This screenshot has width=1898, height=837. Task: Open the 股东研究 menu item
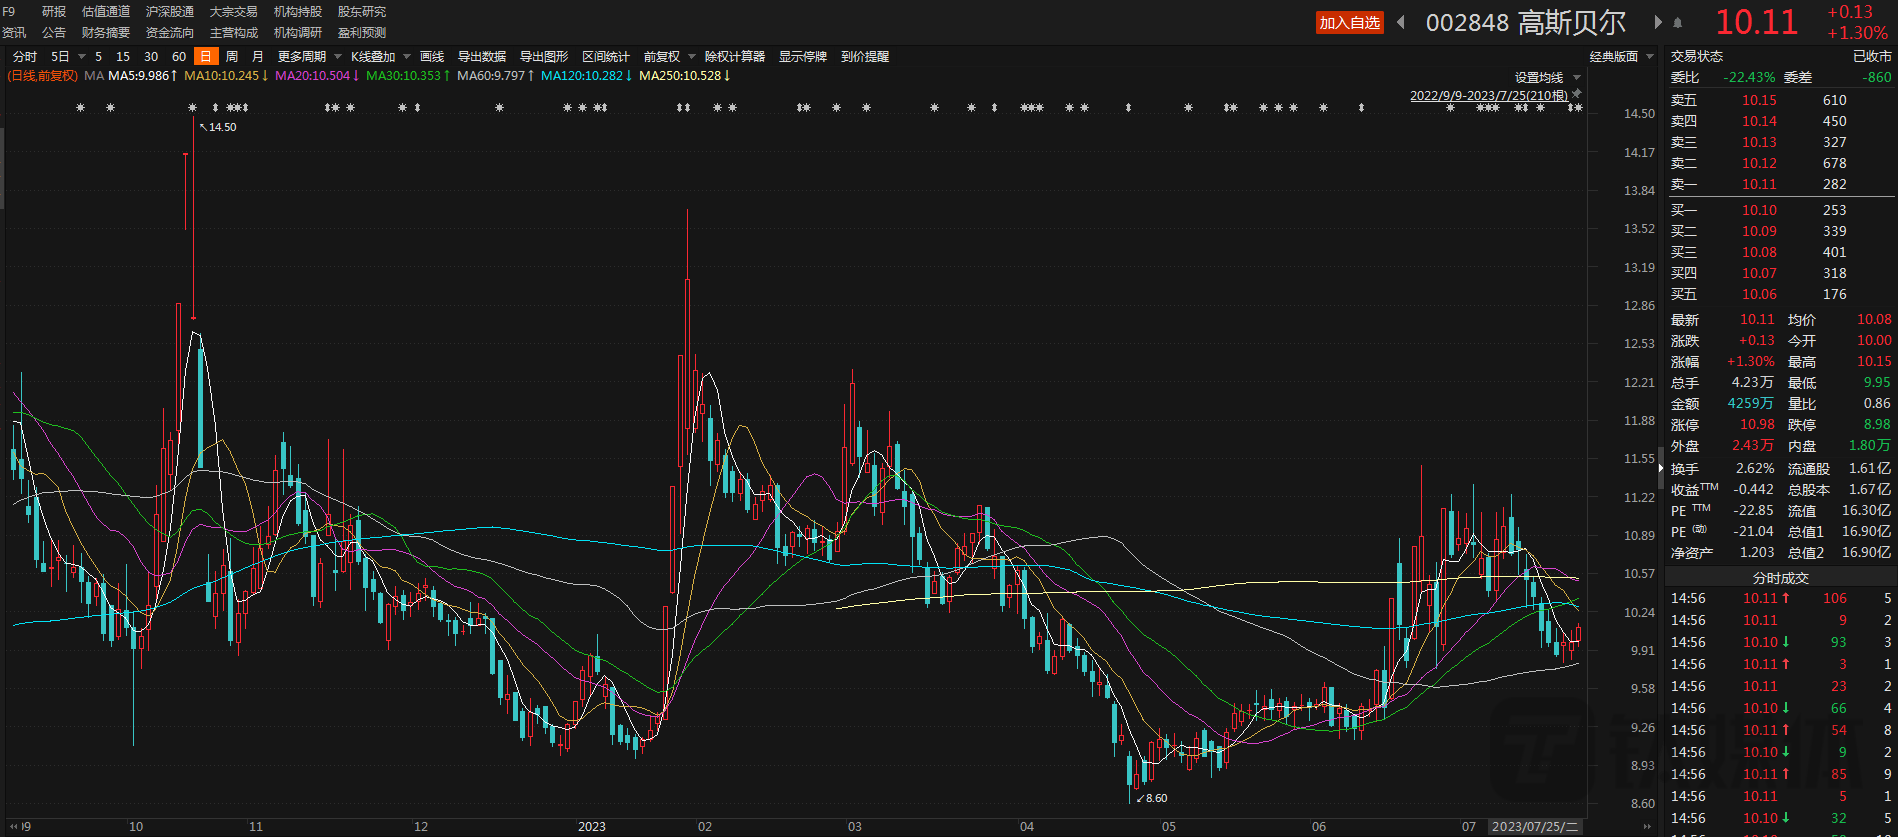click(x=361, y=12)
